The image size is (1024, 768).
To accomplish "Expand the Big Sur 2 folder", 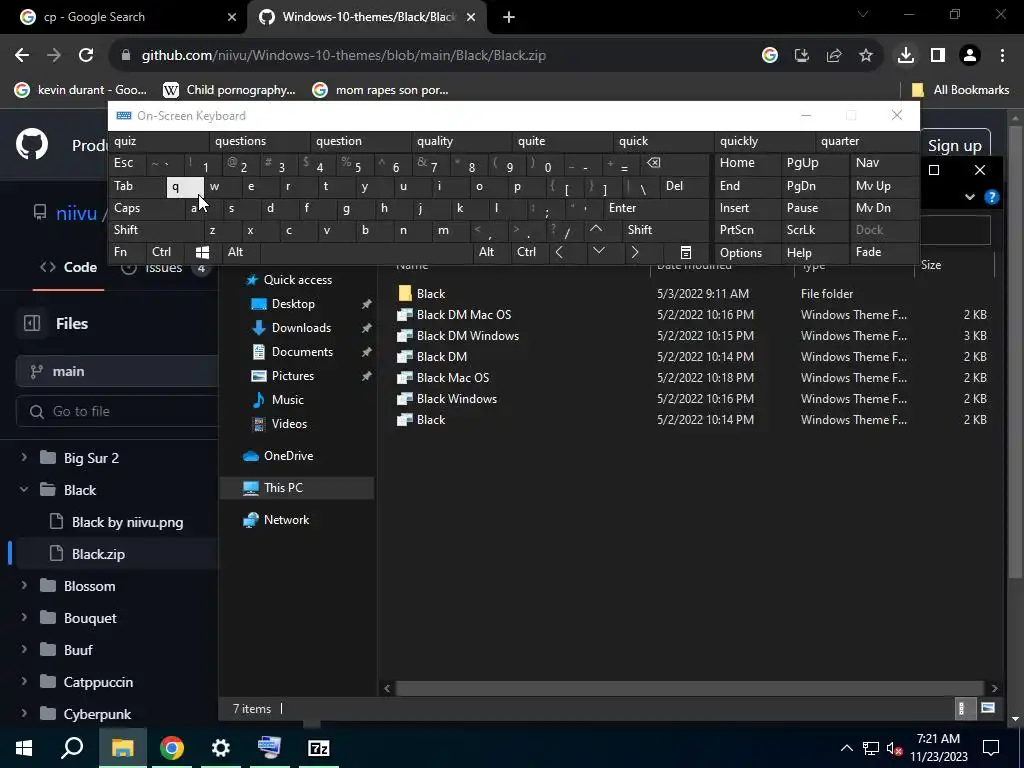I will click(x=24, y=458).
